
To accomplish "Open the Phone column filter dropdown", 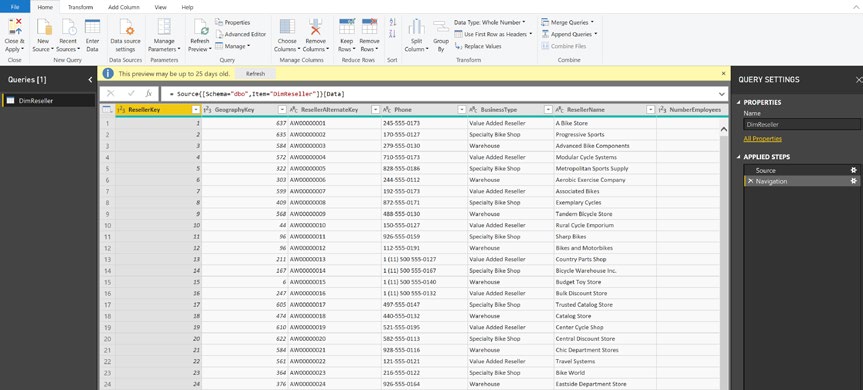I will pos(462,110).
